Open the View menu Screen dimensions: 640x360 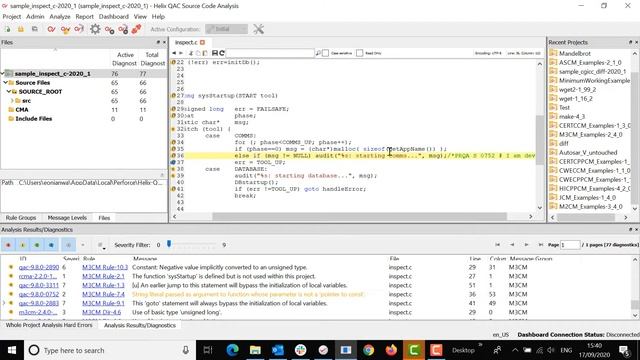[x=140, y=17]
